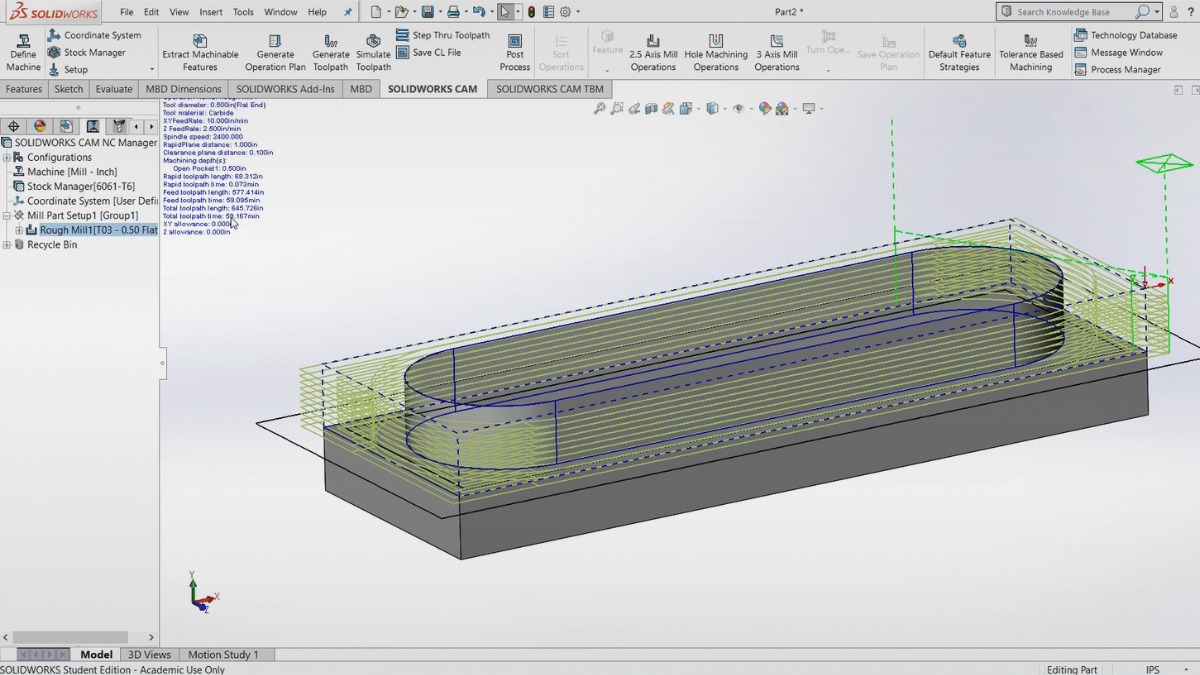Click the New document icon
The width and height of the screenshot is (1200, 675).
coord(375,12)
